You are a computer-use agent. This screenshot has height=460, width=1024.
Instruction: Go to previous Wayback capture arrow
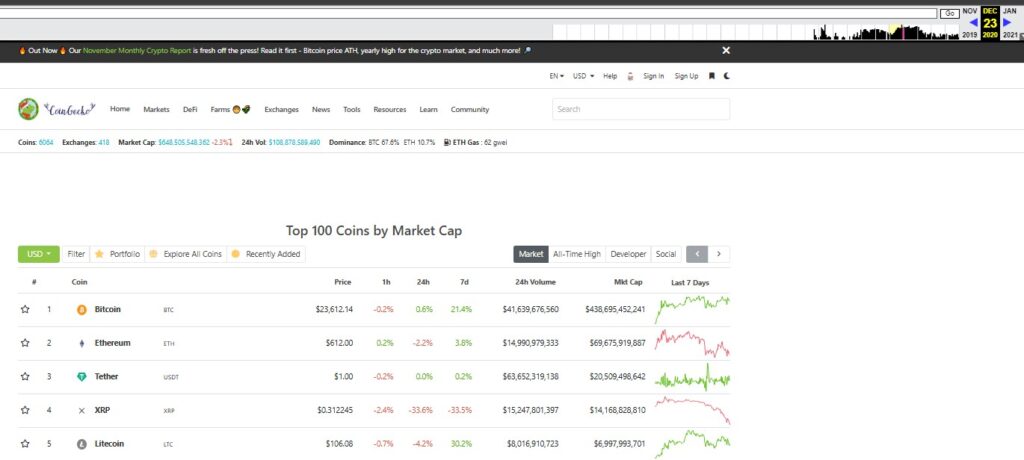973,22
